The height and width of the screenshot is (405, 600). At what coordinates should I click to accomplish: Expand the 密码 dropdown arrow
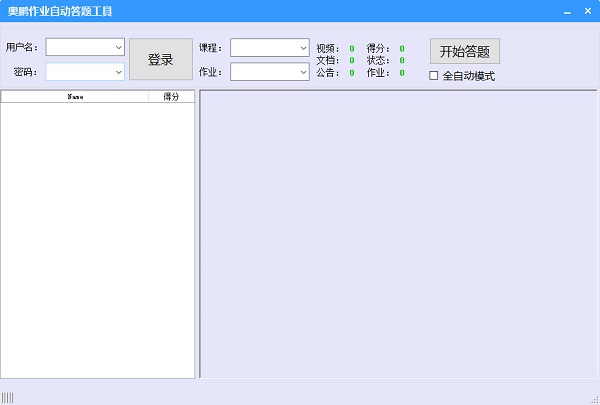(118, 72)
